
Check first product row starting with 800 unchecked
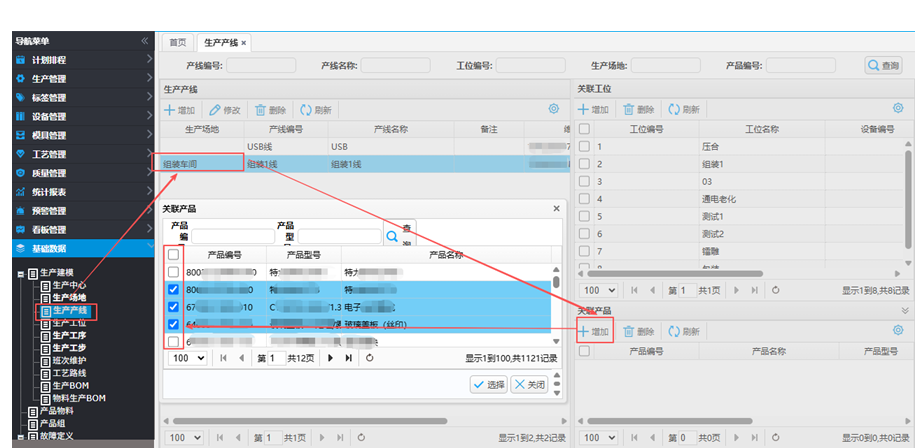coord(173,272)
